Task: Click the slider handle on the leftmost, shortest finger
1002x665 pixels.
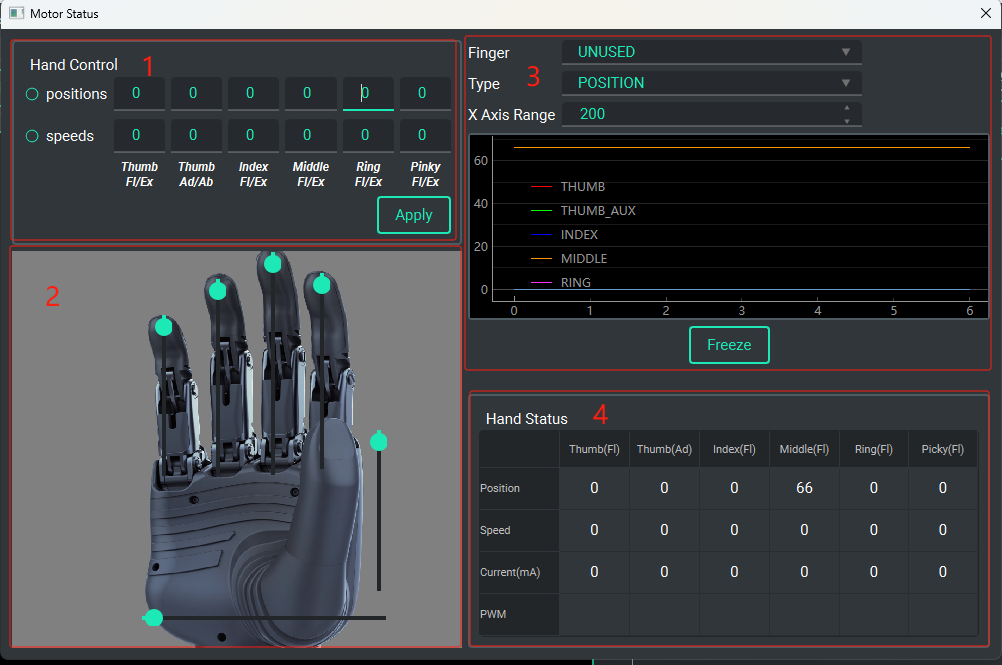Action: pos(164,326)
